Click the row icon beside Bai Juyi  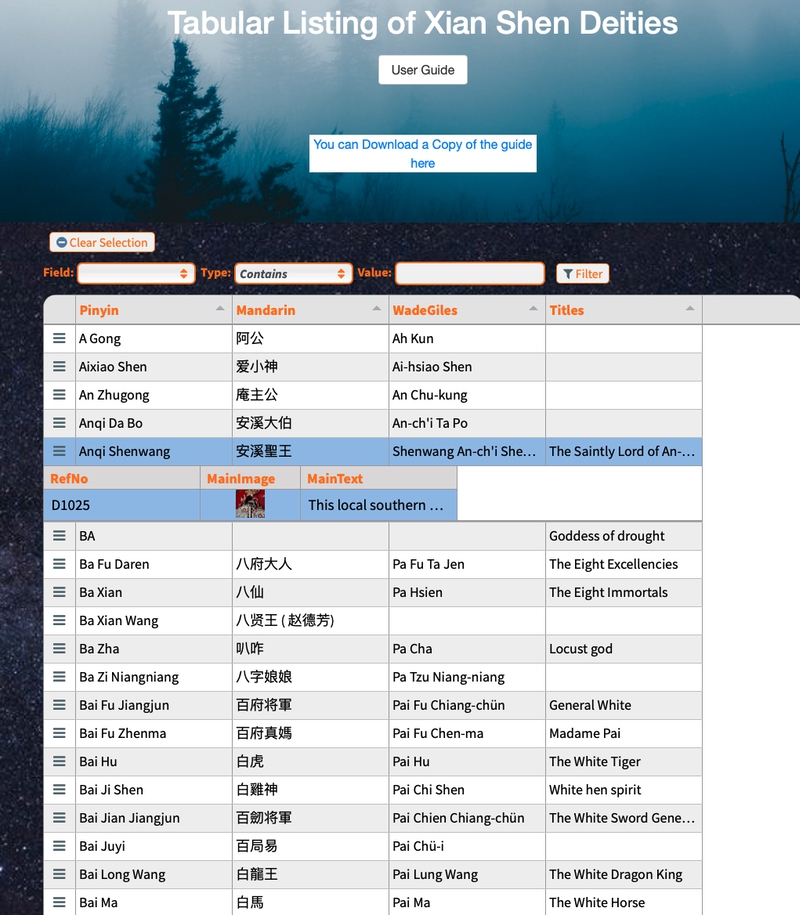pyautogui.click(x=59, y=846)
